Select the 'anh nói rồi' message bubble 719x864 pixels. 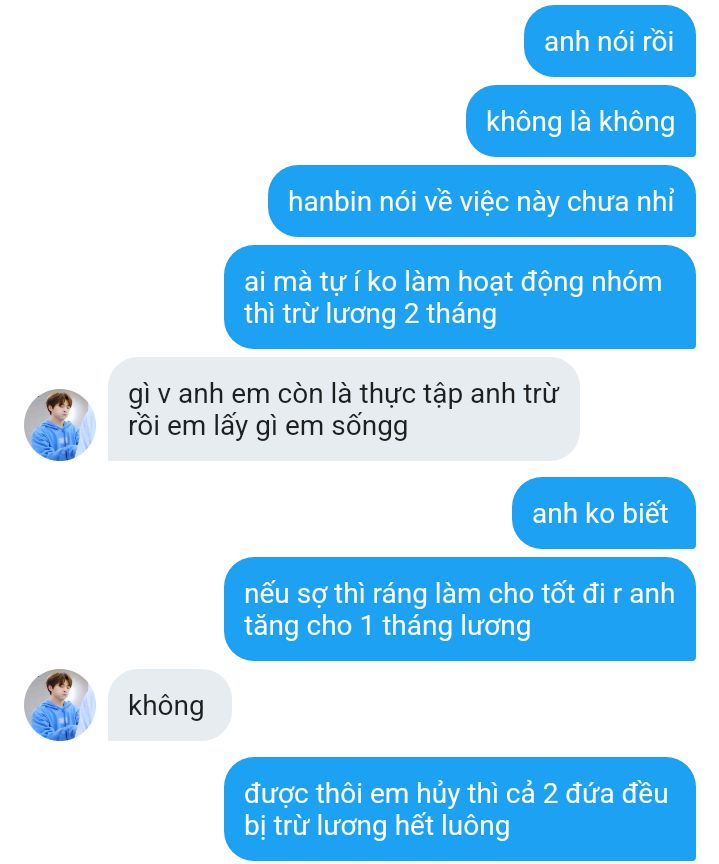point(609,41)
